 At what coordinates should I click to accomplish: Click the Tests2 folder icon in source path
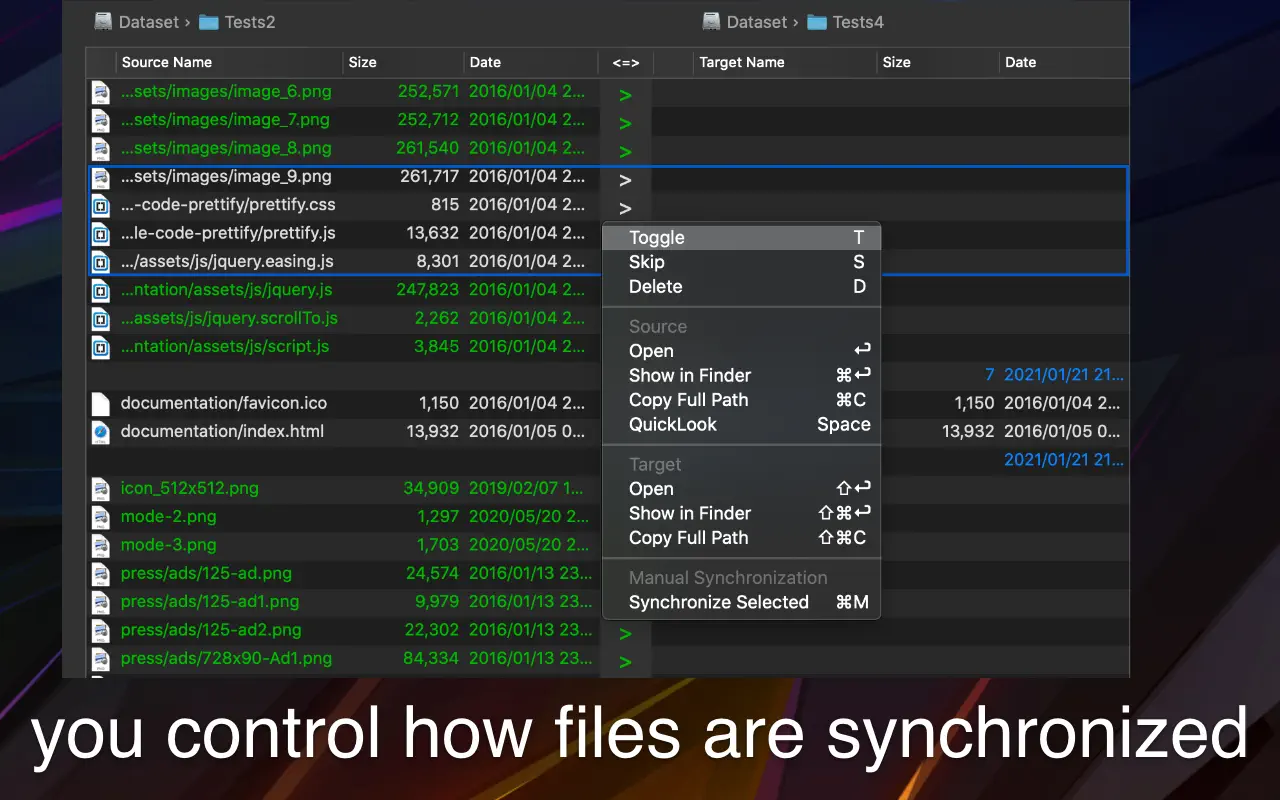[209, 22]
